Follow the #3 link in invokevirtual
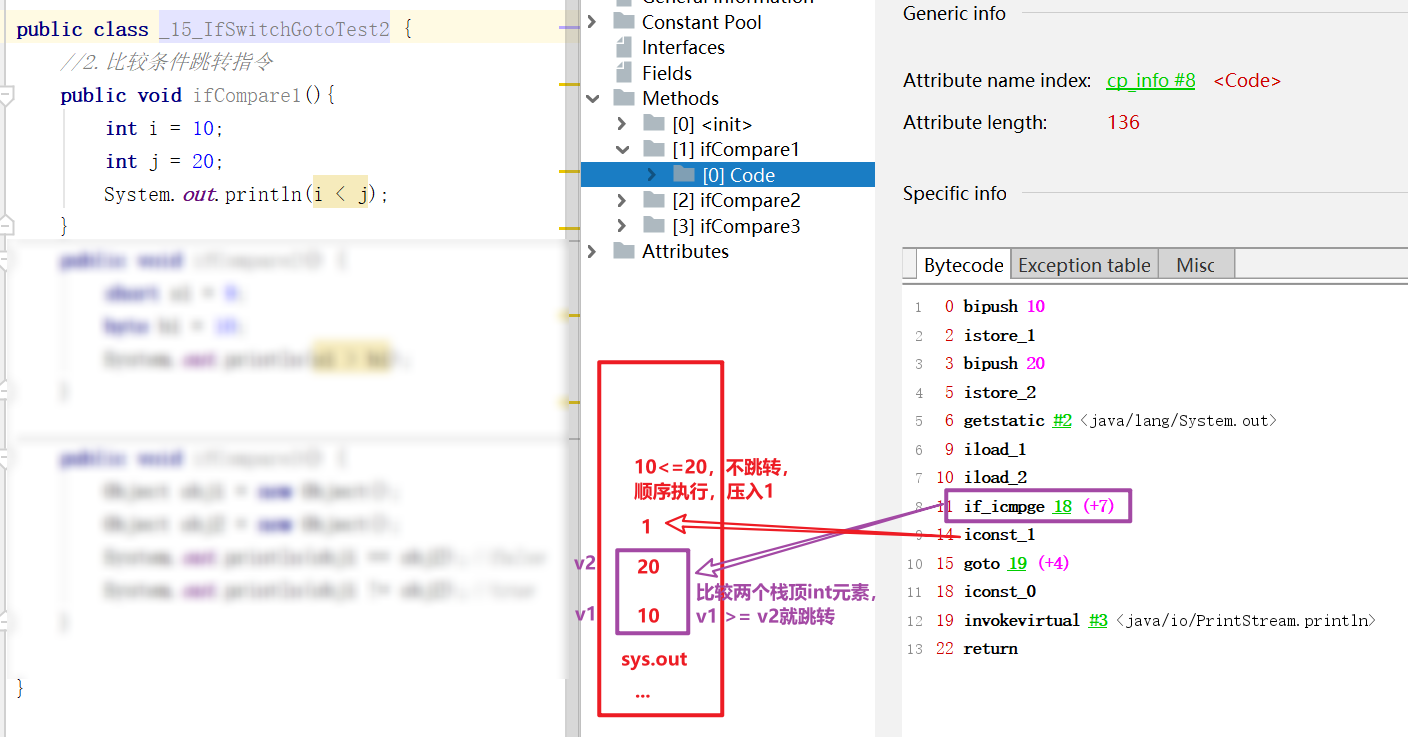The height and width of the screenshot is (737, 1408). [1098, 620]
